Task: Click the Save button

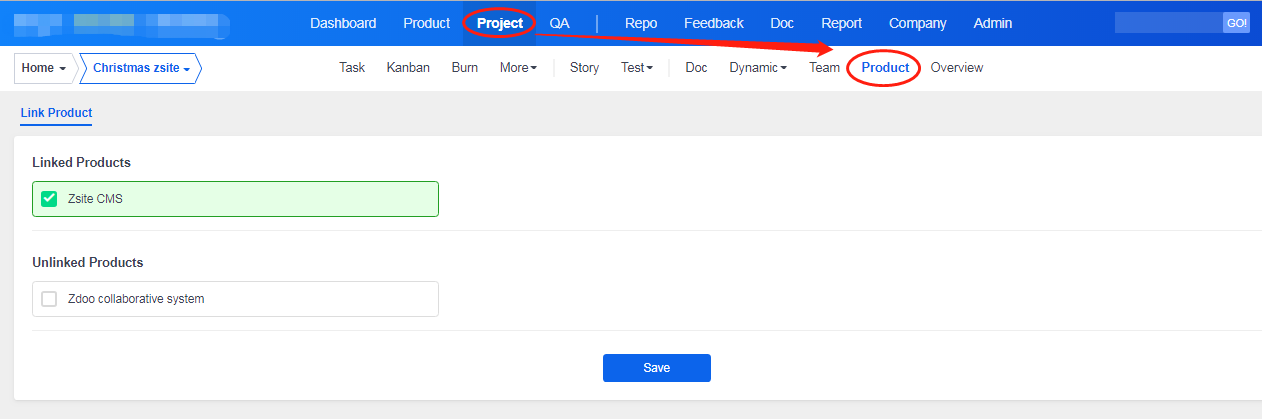Action: coord(656,368)
